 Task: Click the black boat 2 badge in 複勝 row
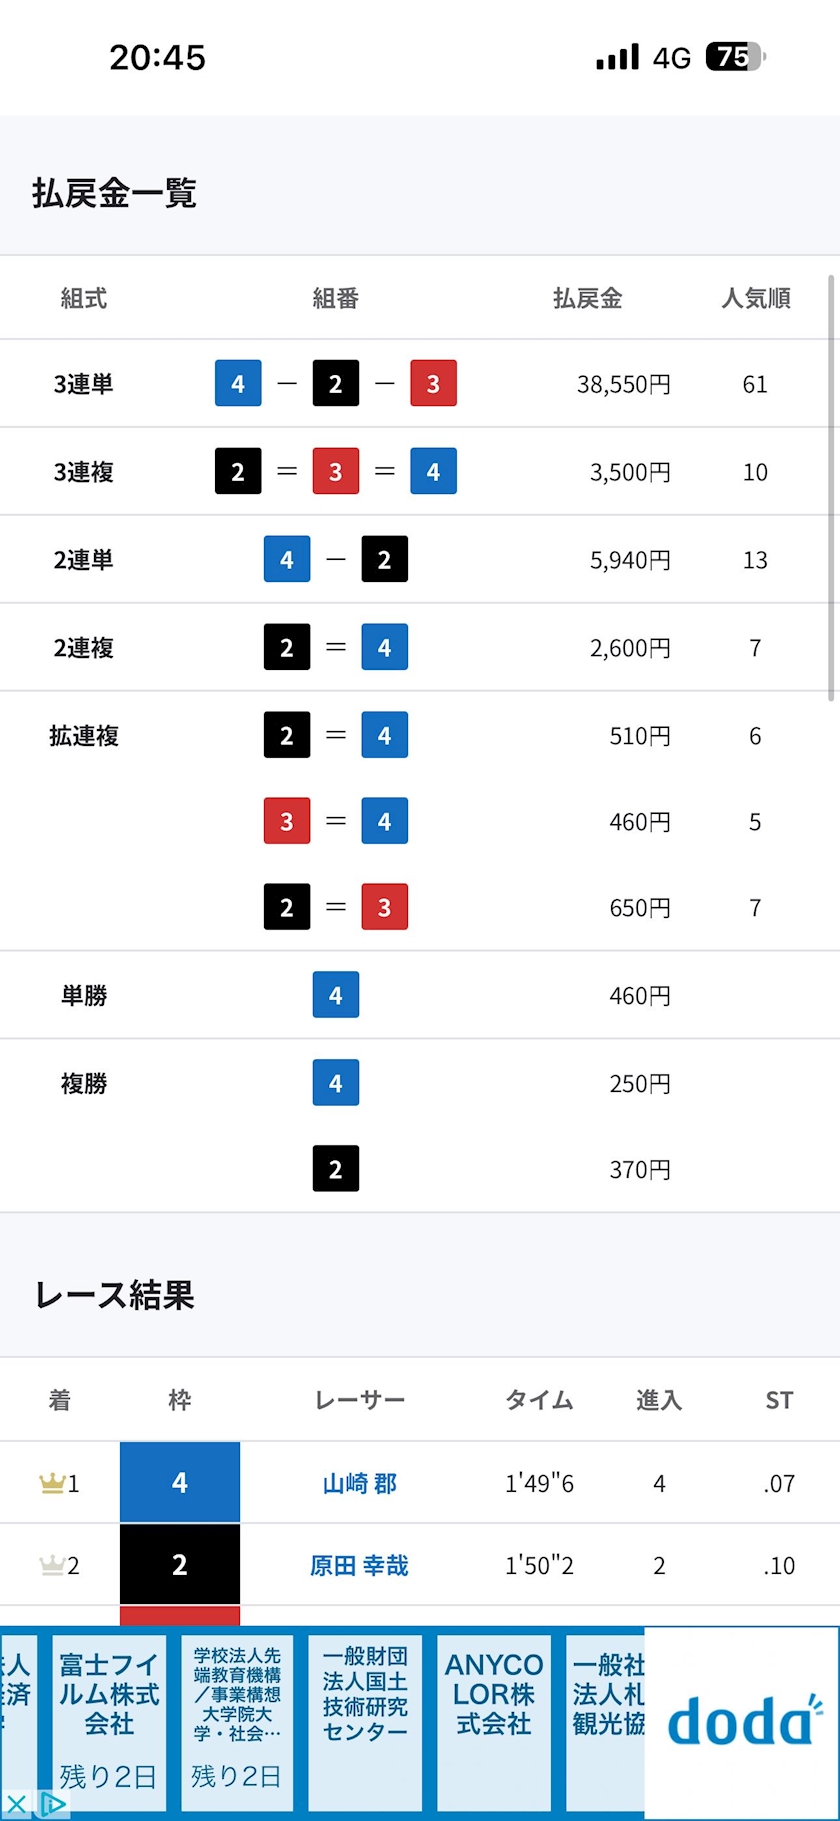pyautogui.click(x=336, y=1169)
